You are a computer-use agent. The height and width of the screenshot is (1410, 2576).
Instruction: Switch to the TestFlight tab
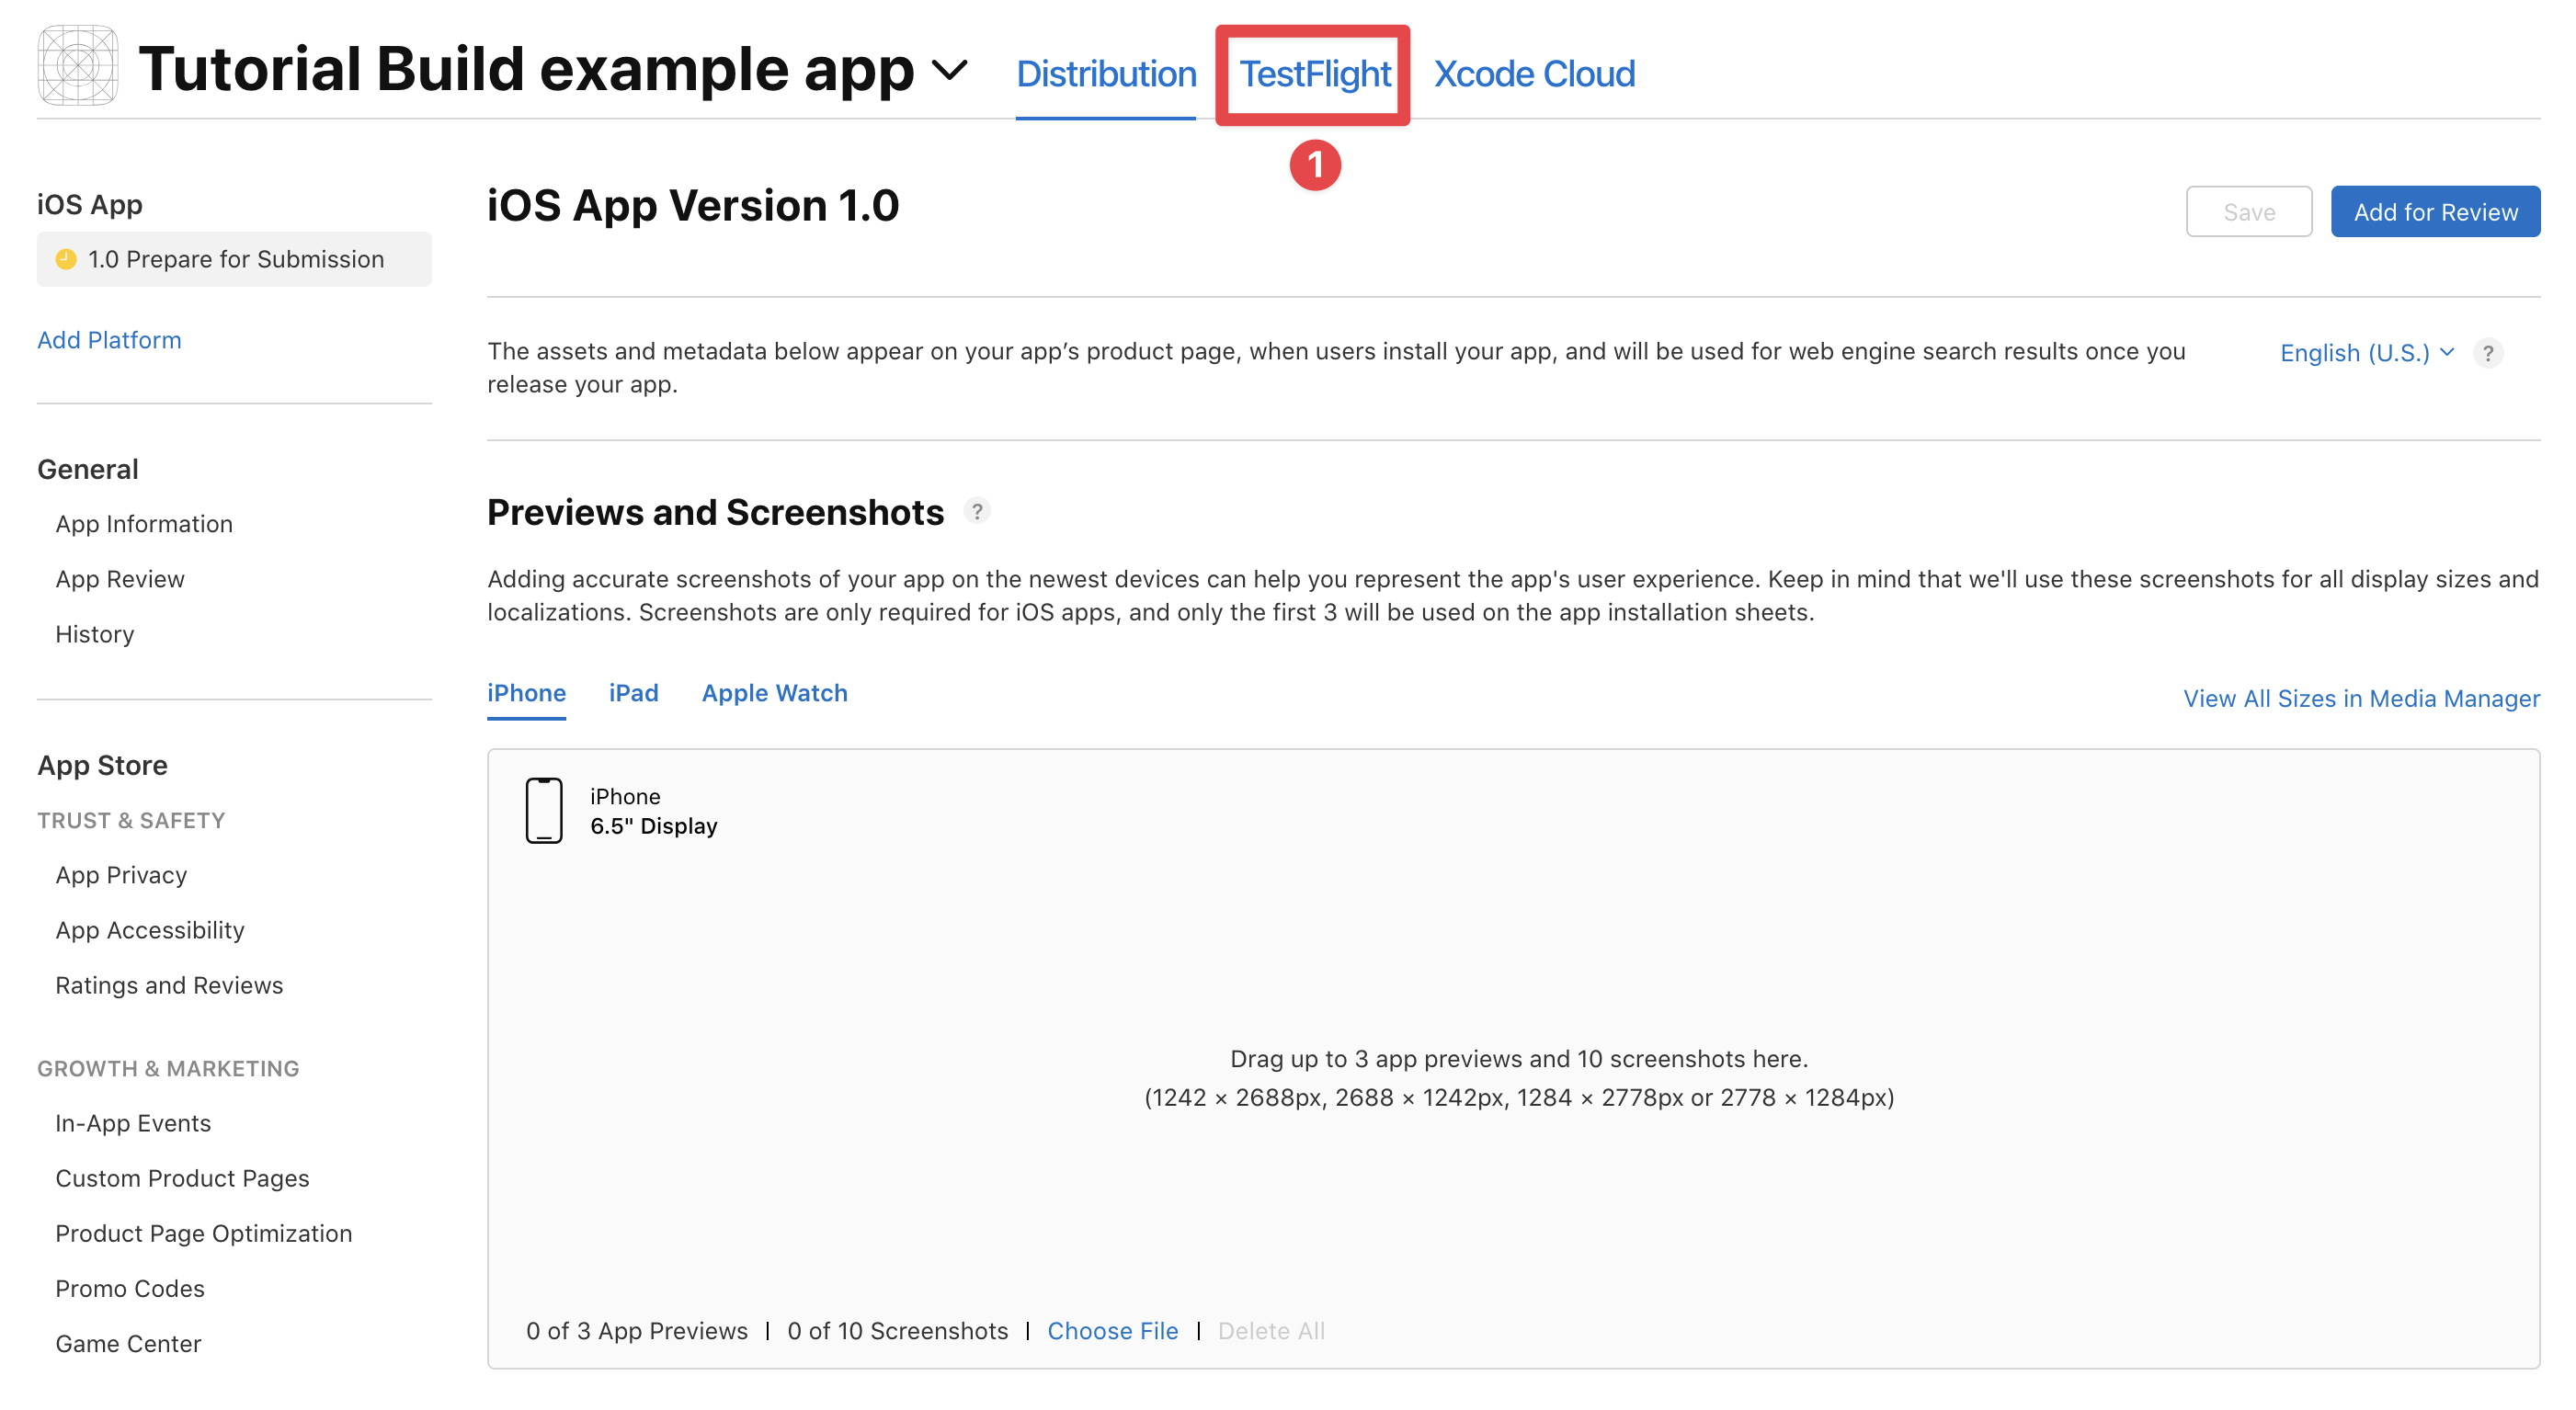point(1314,73)
